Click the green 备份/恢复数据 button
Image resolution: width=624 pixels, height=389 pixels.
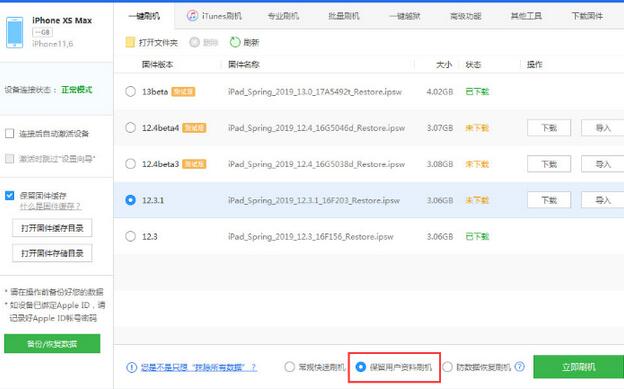[52, 344]
